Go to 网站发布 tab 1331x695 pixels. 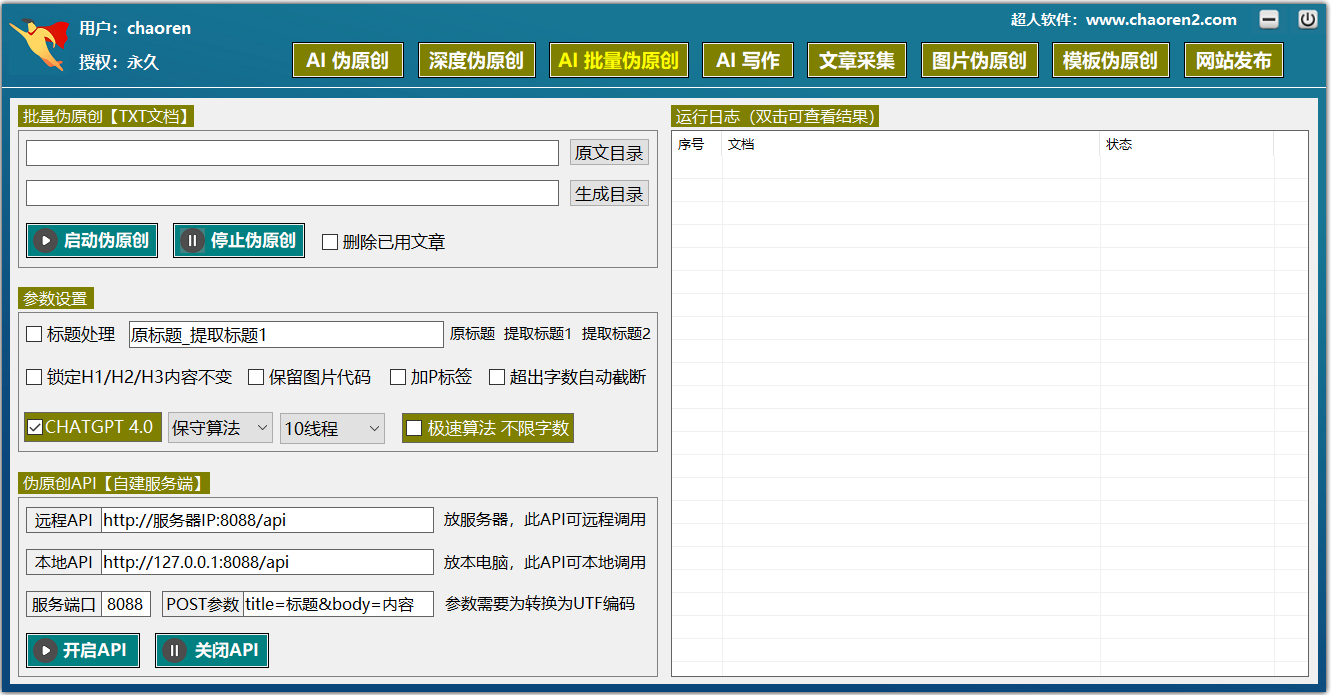(1233, 60)
